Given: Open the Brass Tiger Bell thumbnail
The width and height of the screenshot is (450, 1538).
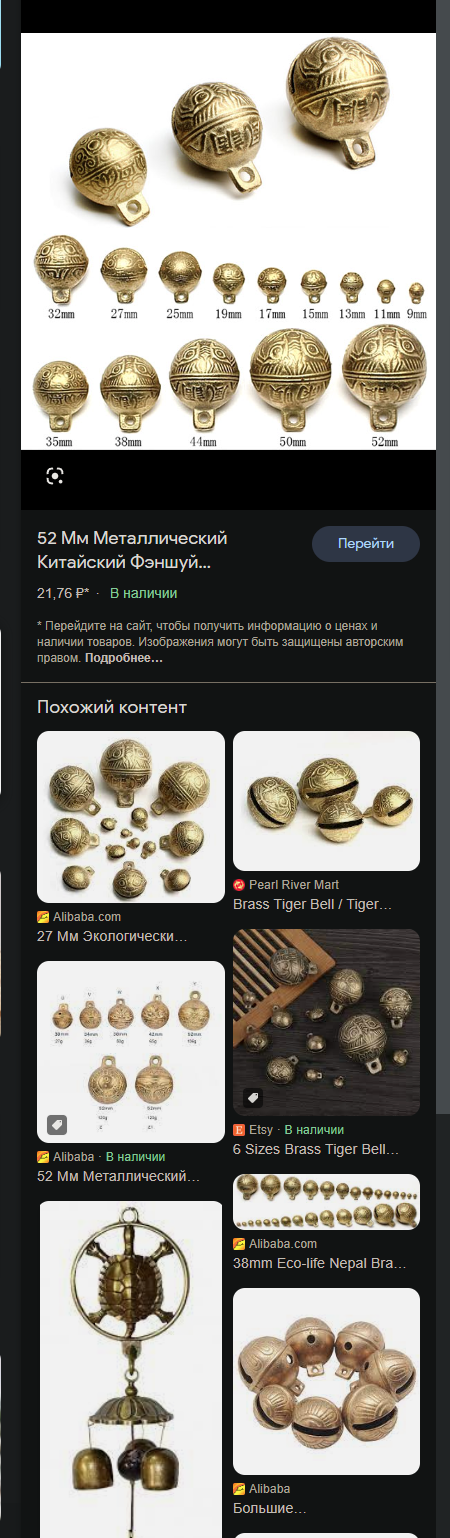Looking at the screenshot, I should tap(326, 801).
